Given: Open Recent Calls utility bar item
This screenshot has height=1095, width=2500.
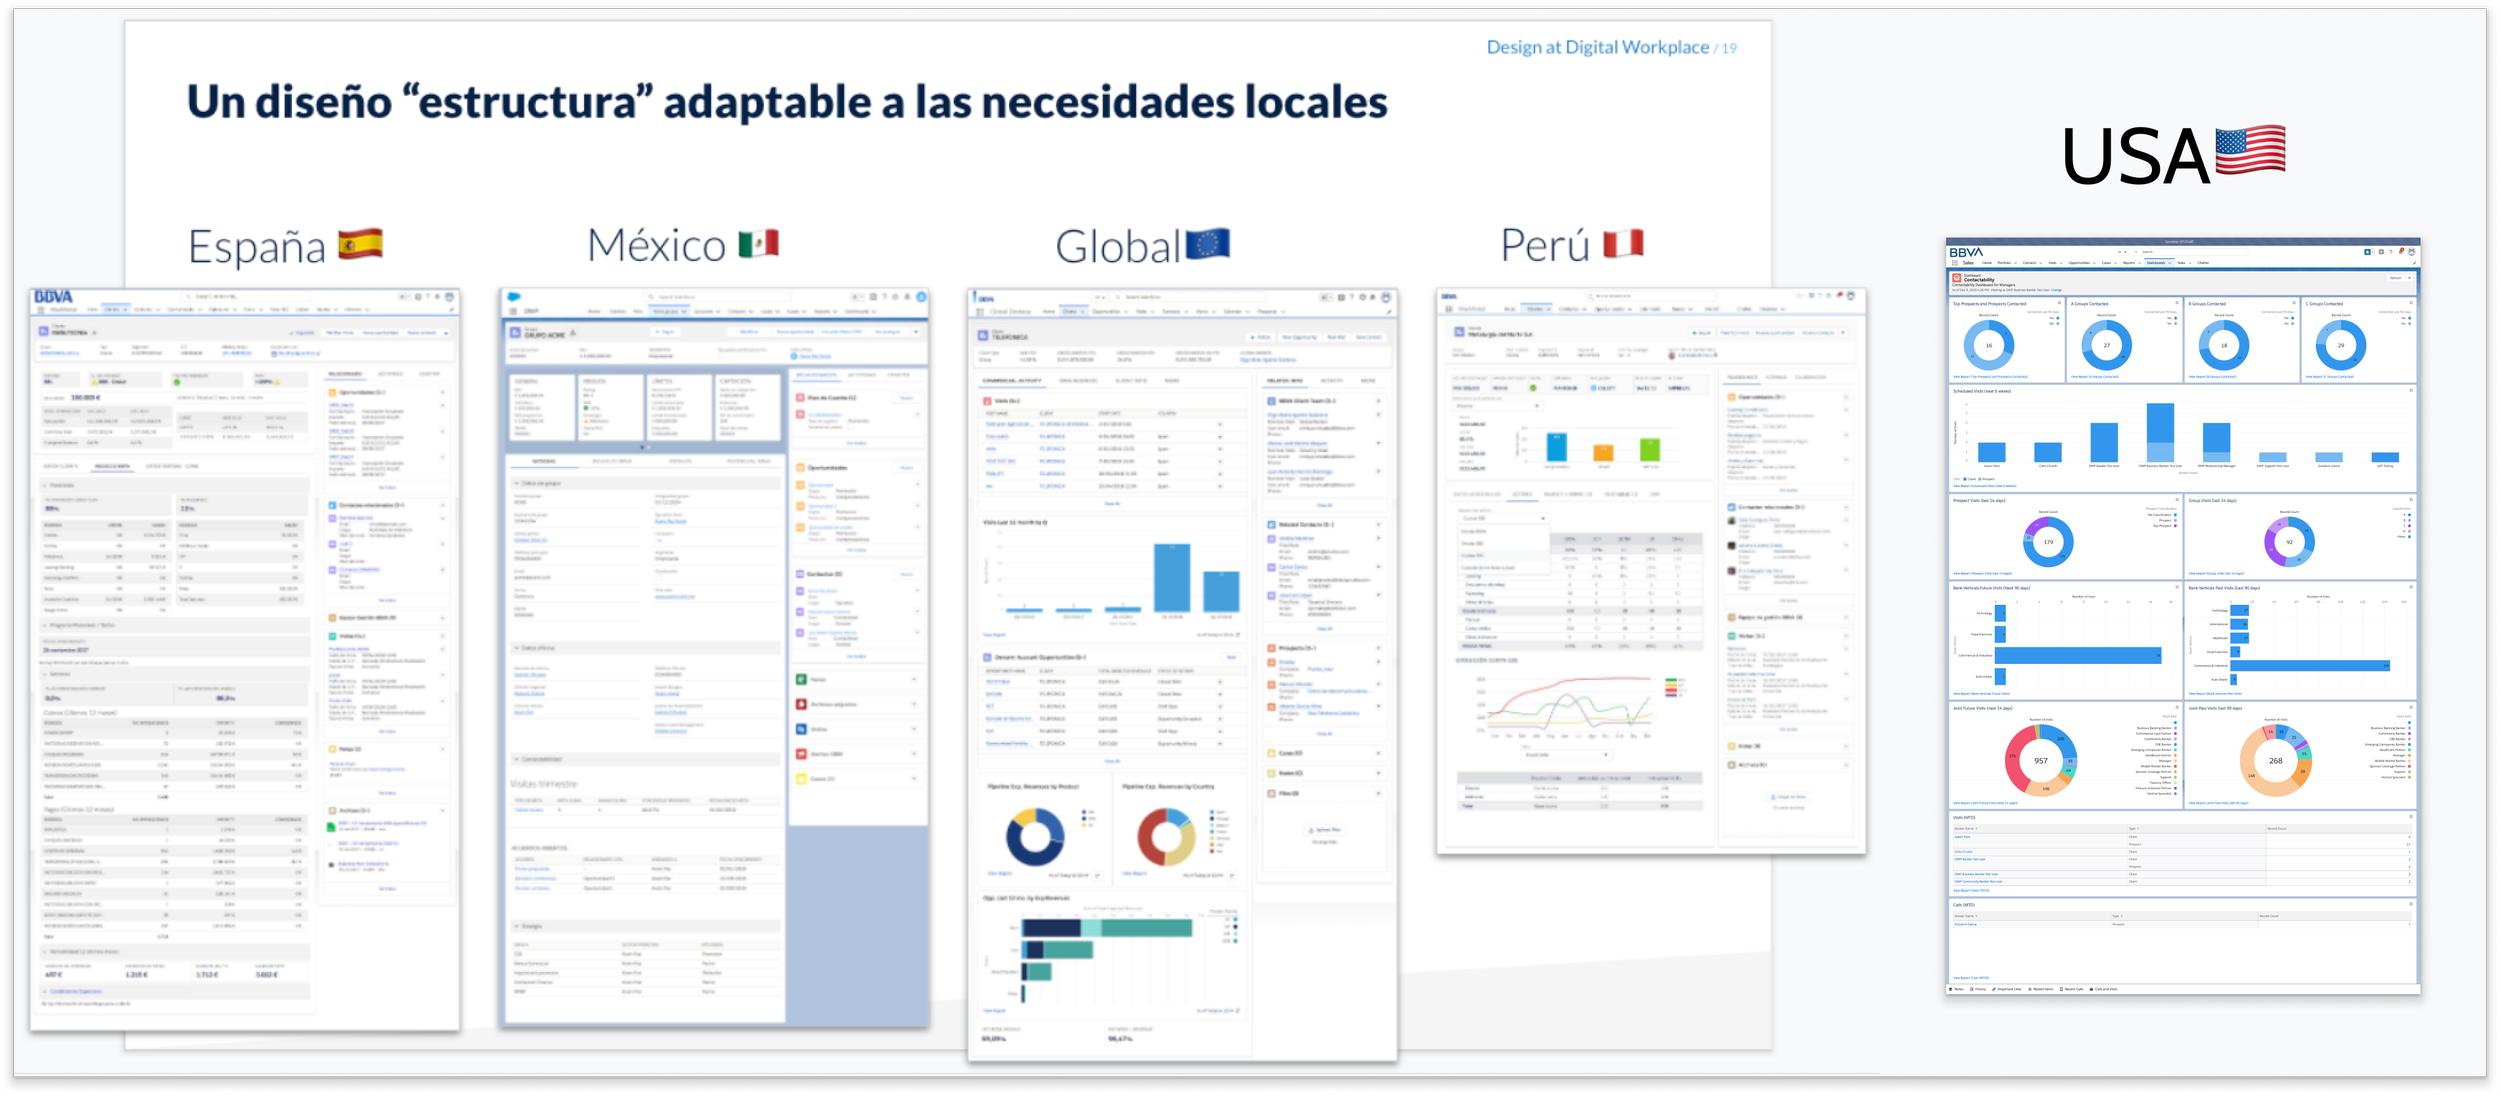Looking at the screenshot, I should pos(2073,989).
